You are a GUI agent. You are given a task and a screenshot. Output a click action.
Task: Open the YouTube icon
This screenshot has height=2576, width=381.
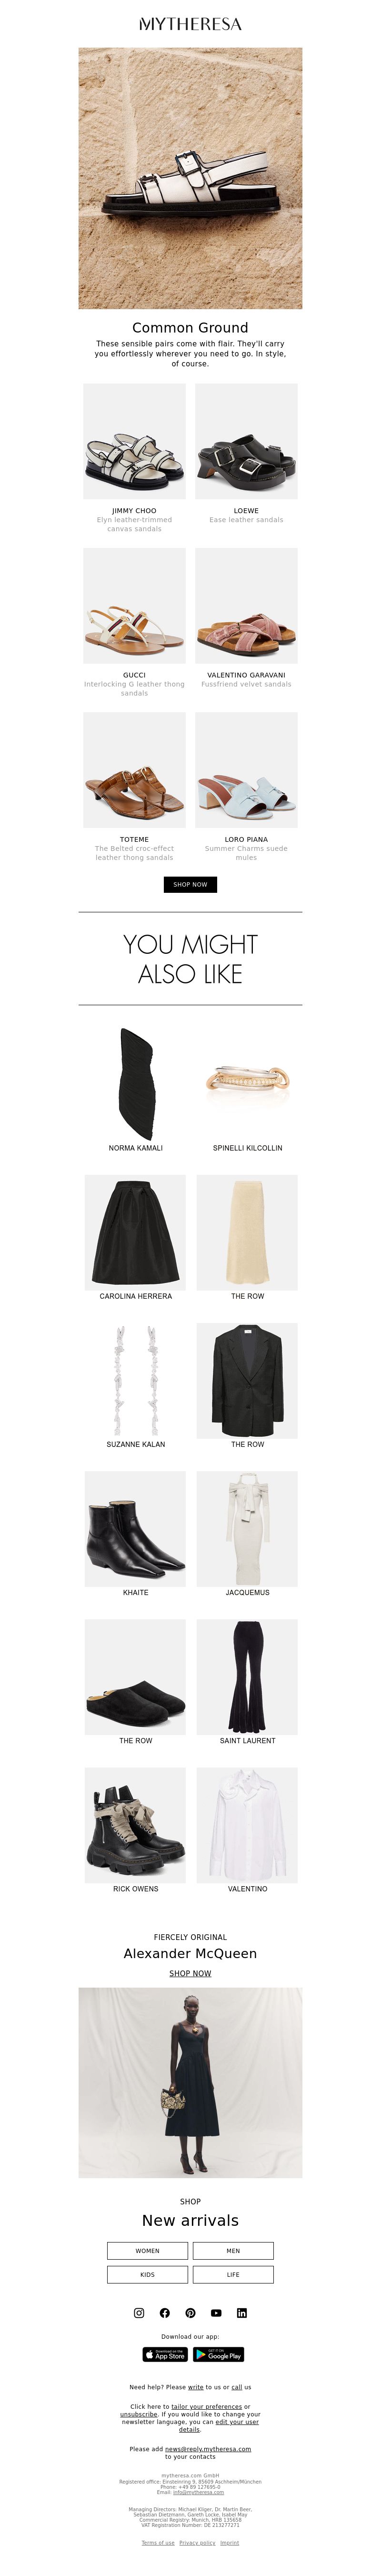point(216,2313)
